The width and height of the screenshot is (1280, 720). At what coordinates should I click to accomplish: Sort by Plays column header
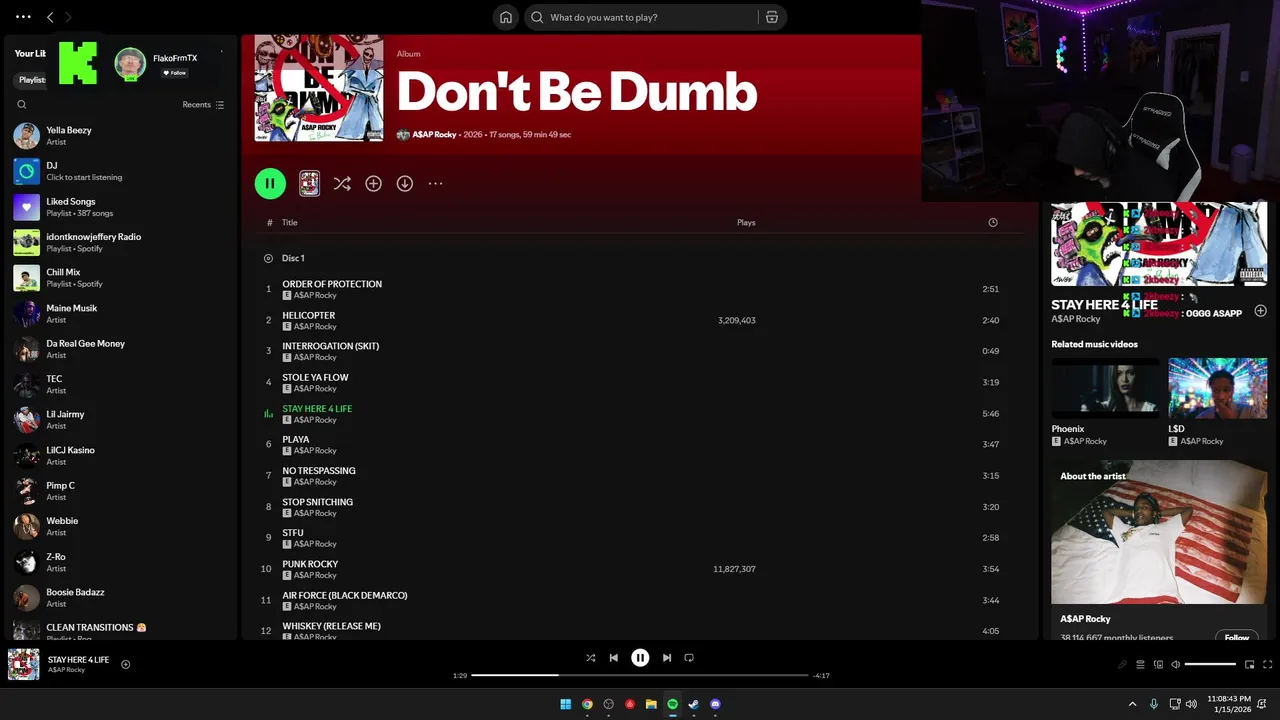pyautogui.click(x=746, y=222)
